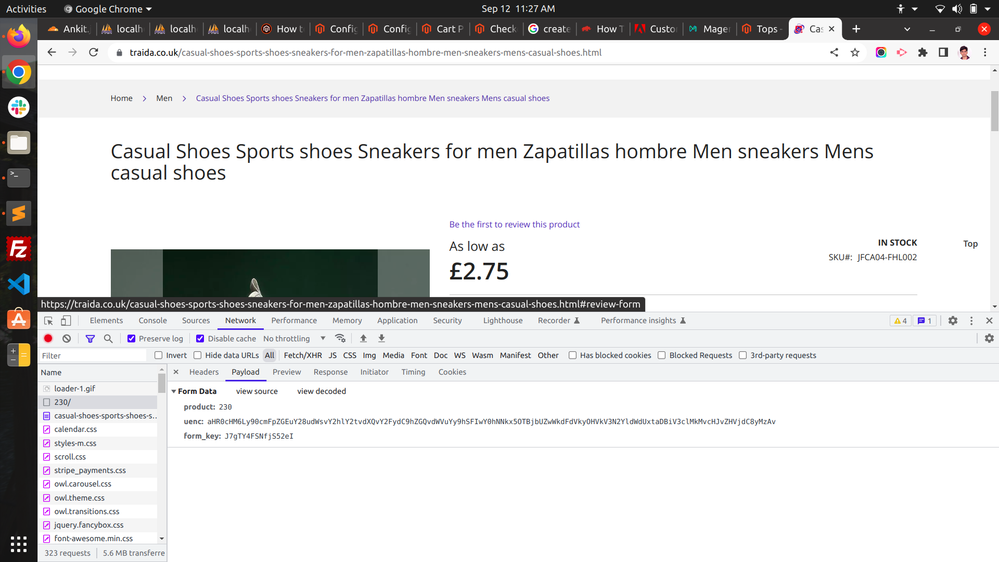The height and width of the screenshot is (562, 999).
Task: Clear the network log
Action: (x=67, y=339)
